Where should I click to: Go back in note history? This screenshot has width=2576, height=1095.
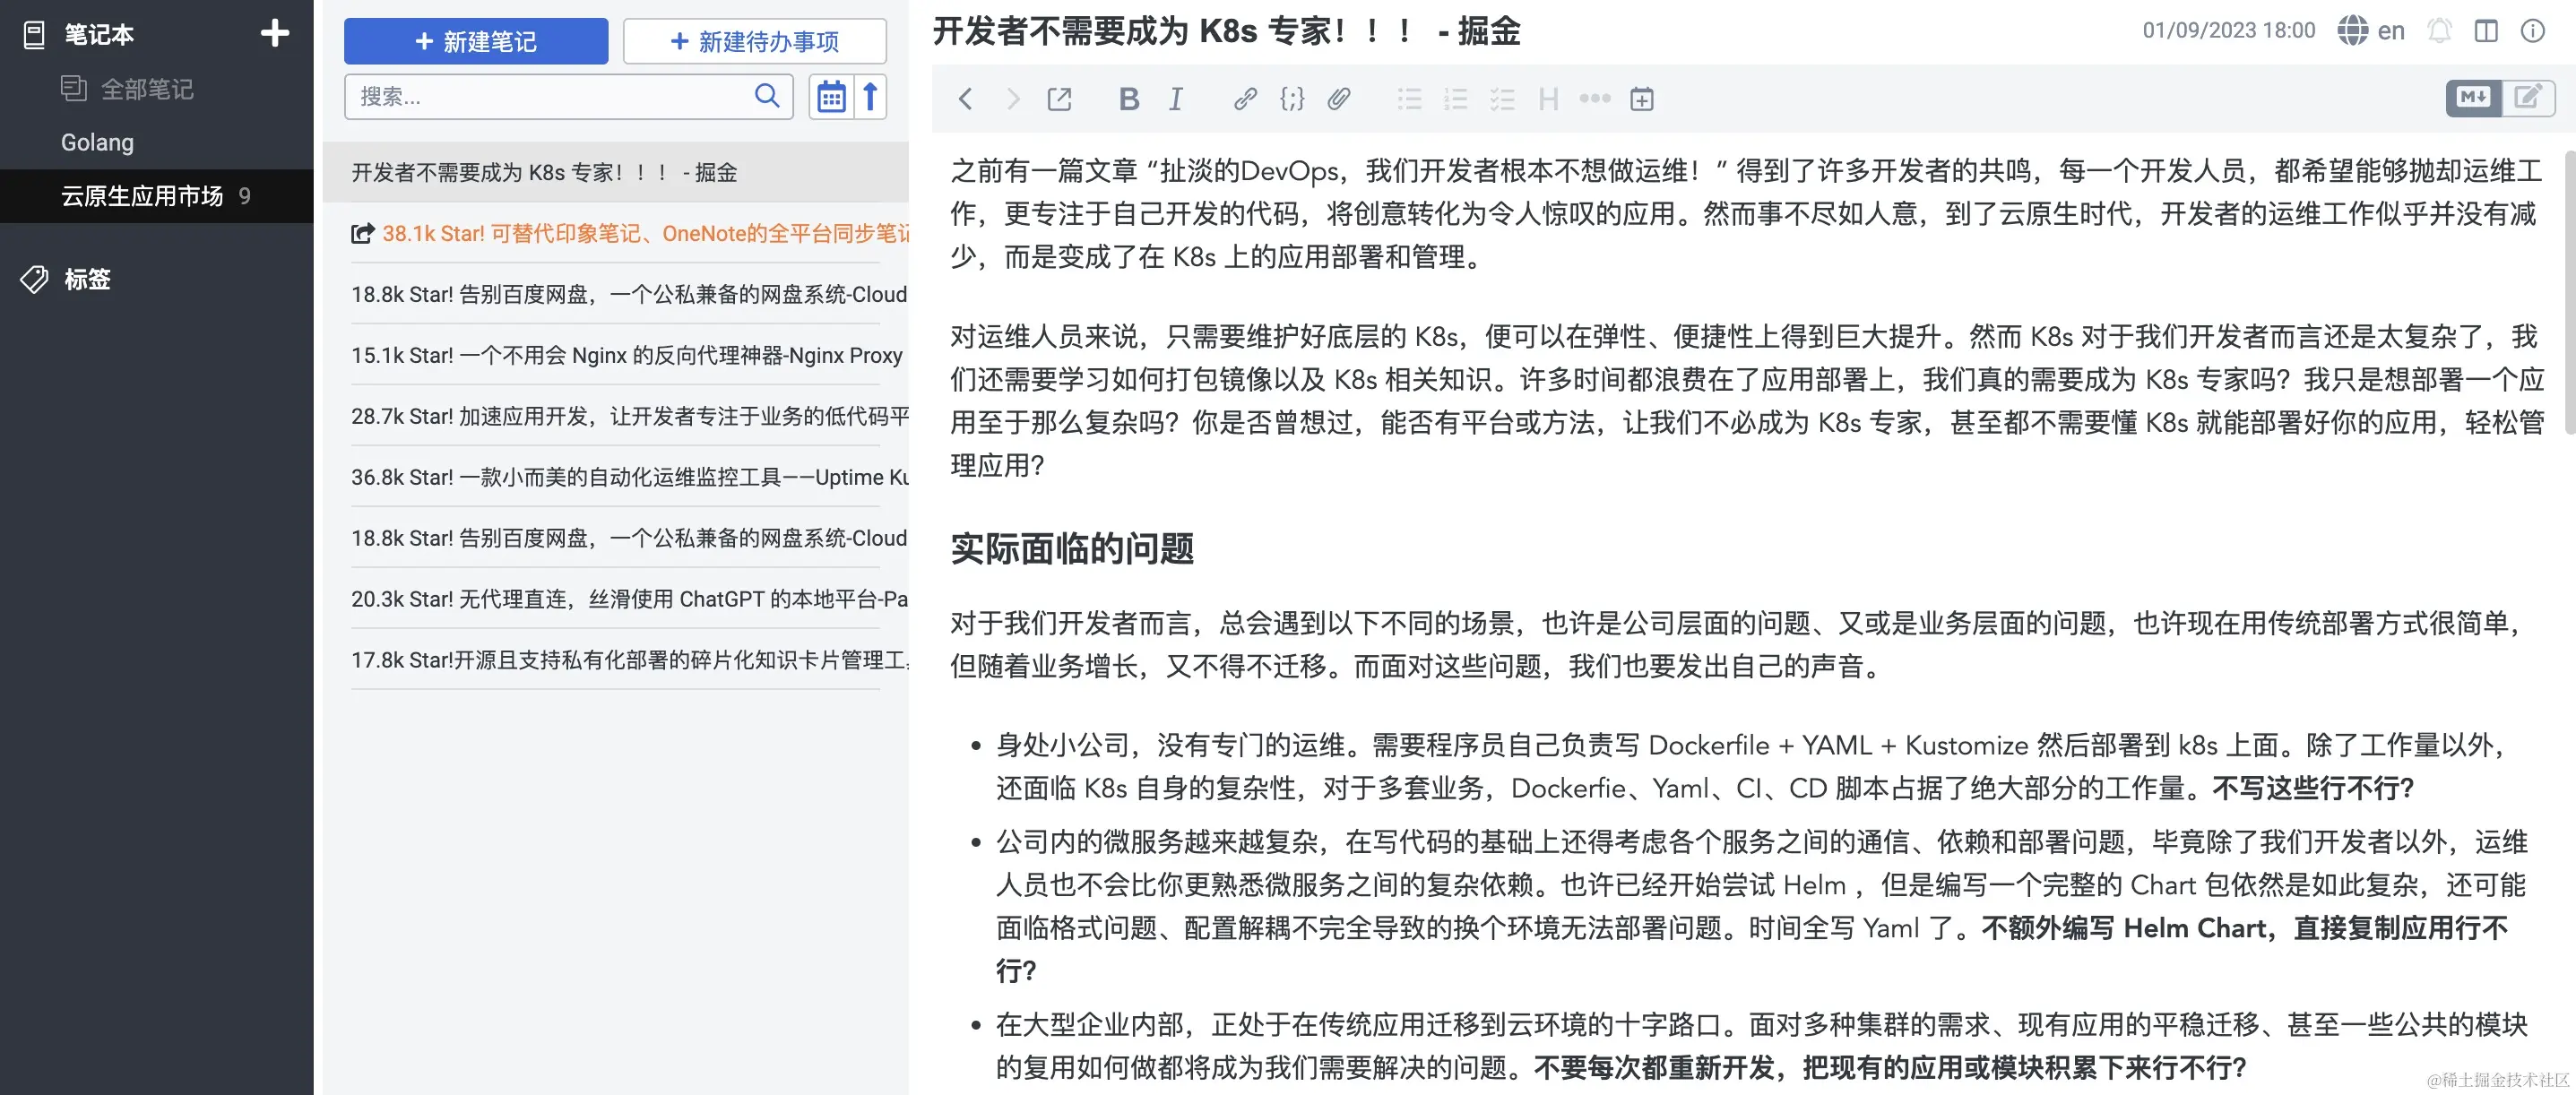tap(965, 98)
